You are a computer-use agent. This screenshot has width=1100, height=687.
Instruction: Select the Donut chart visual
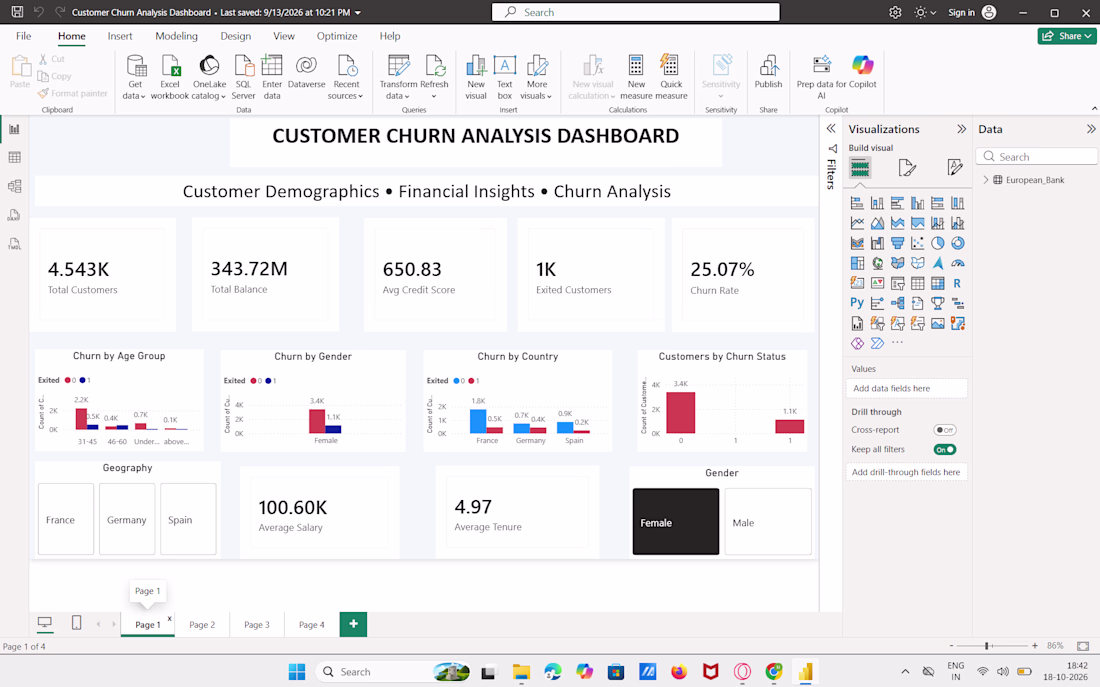[x=958, y=243]
